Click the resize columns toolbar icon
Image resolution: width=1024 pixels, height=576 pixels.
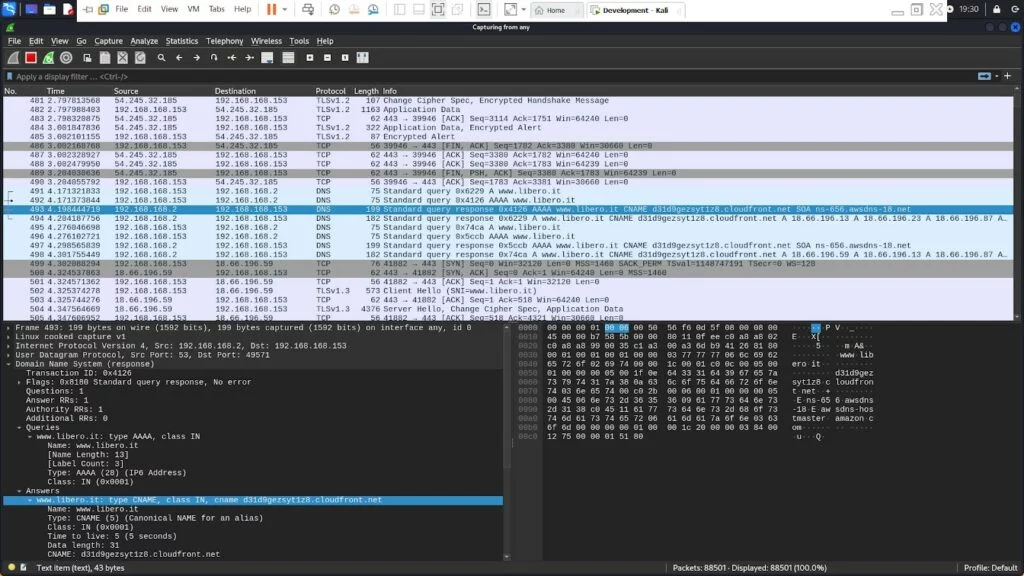tap(360, 58)
